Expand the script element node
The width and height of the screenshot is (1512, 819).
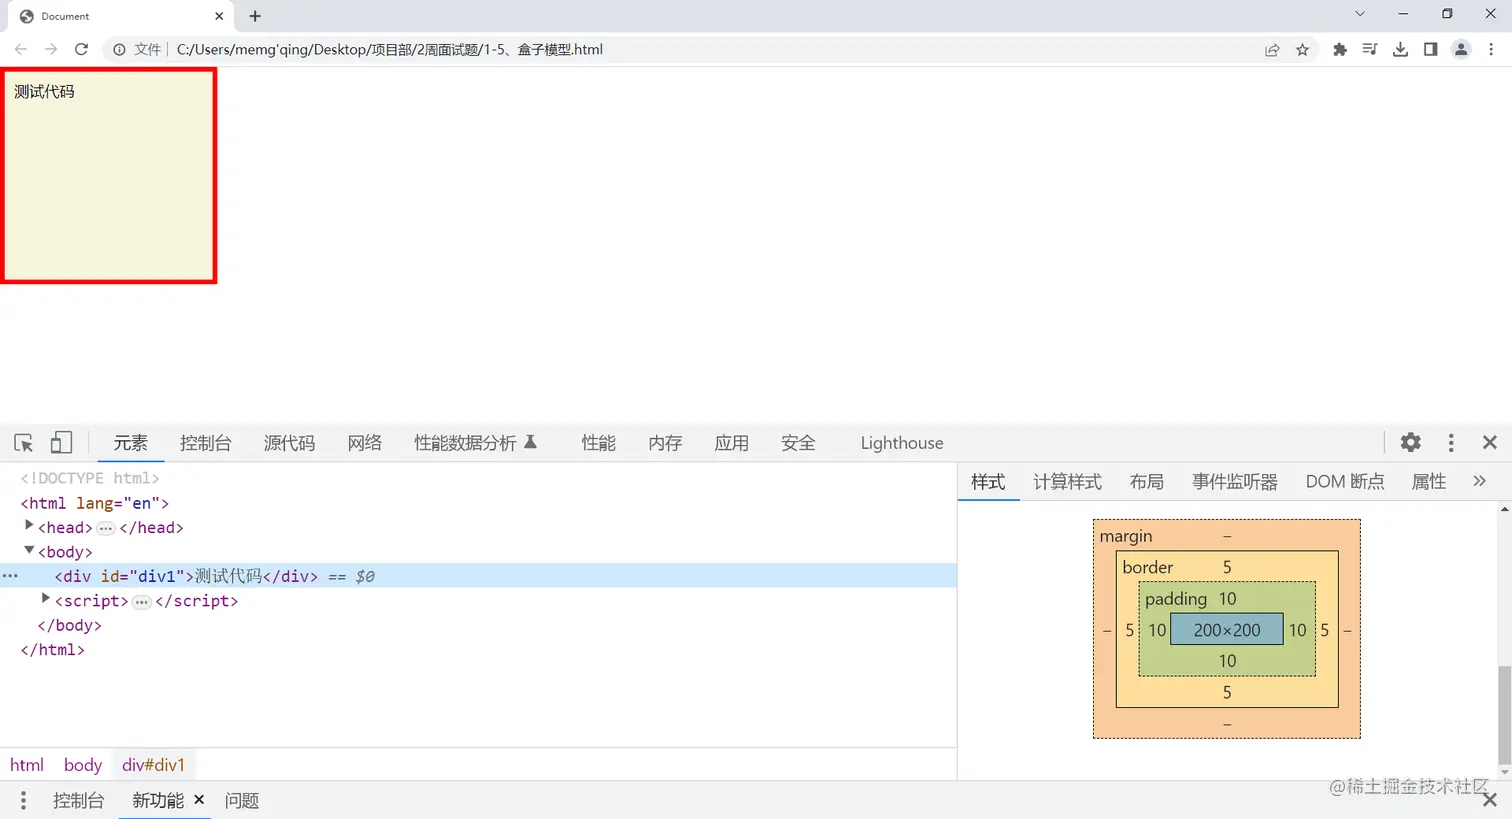click(45, 599)
